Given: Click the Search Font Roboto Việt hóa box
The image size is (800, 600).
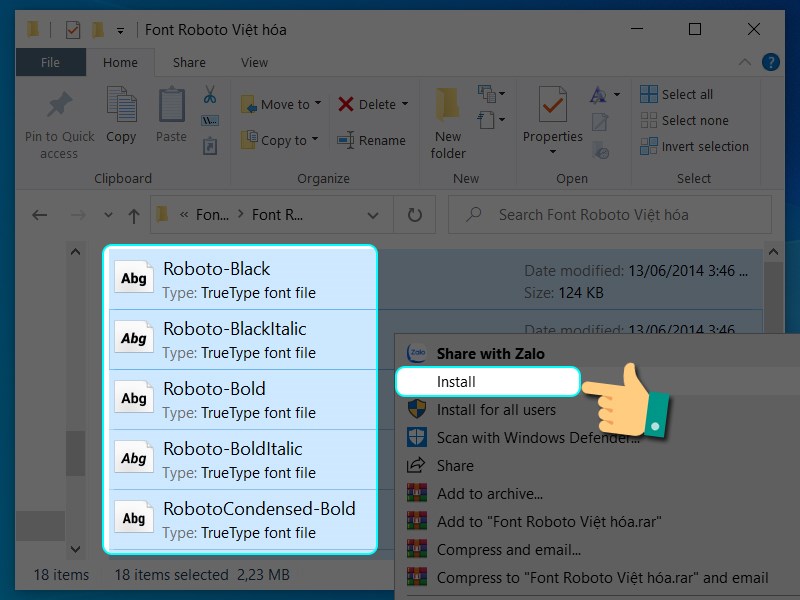Looking at the screenshot, I should (610, 215).
